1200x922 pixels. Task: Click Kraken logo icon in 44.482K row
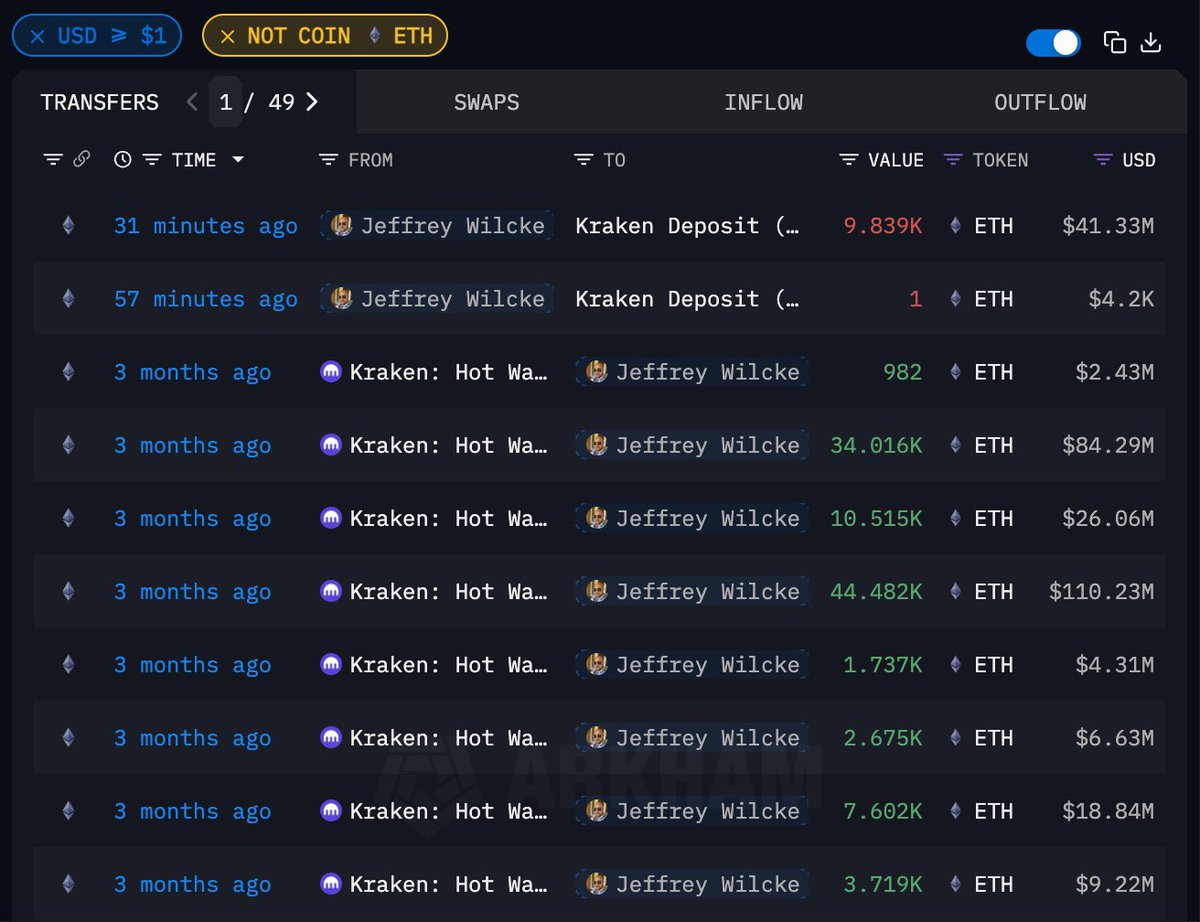(331, 591)
